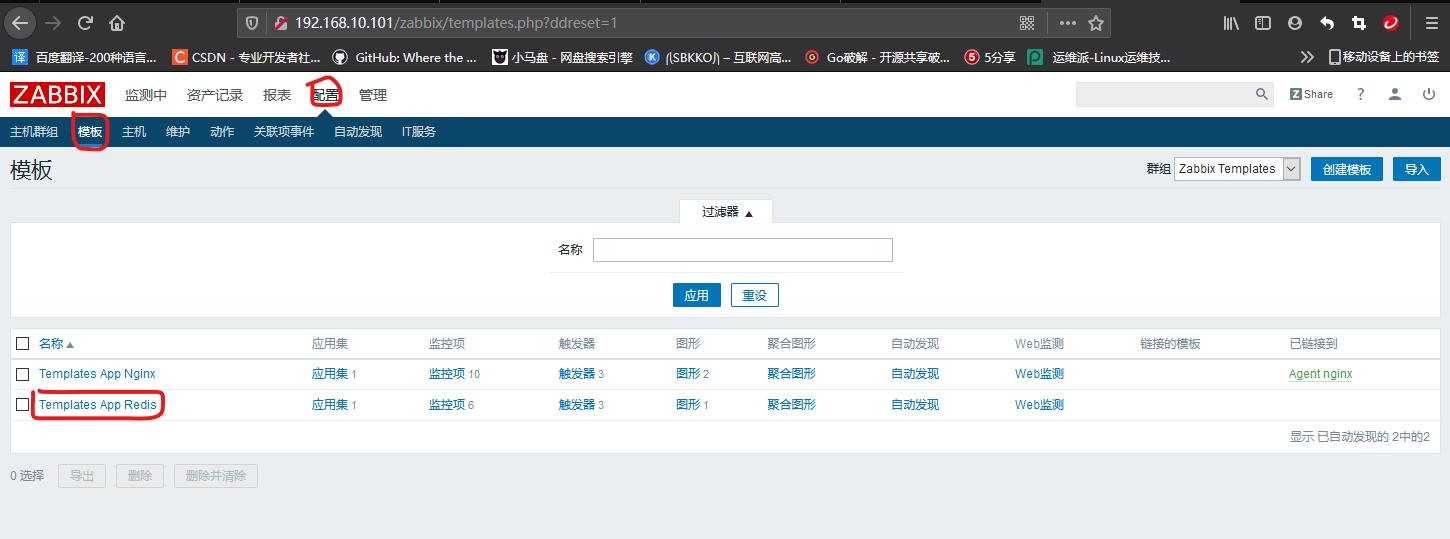Open 自动发现 for Nginx template
The height and width of the screenshot is (539, 1450).
[915, 374]
